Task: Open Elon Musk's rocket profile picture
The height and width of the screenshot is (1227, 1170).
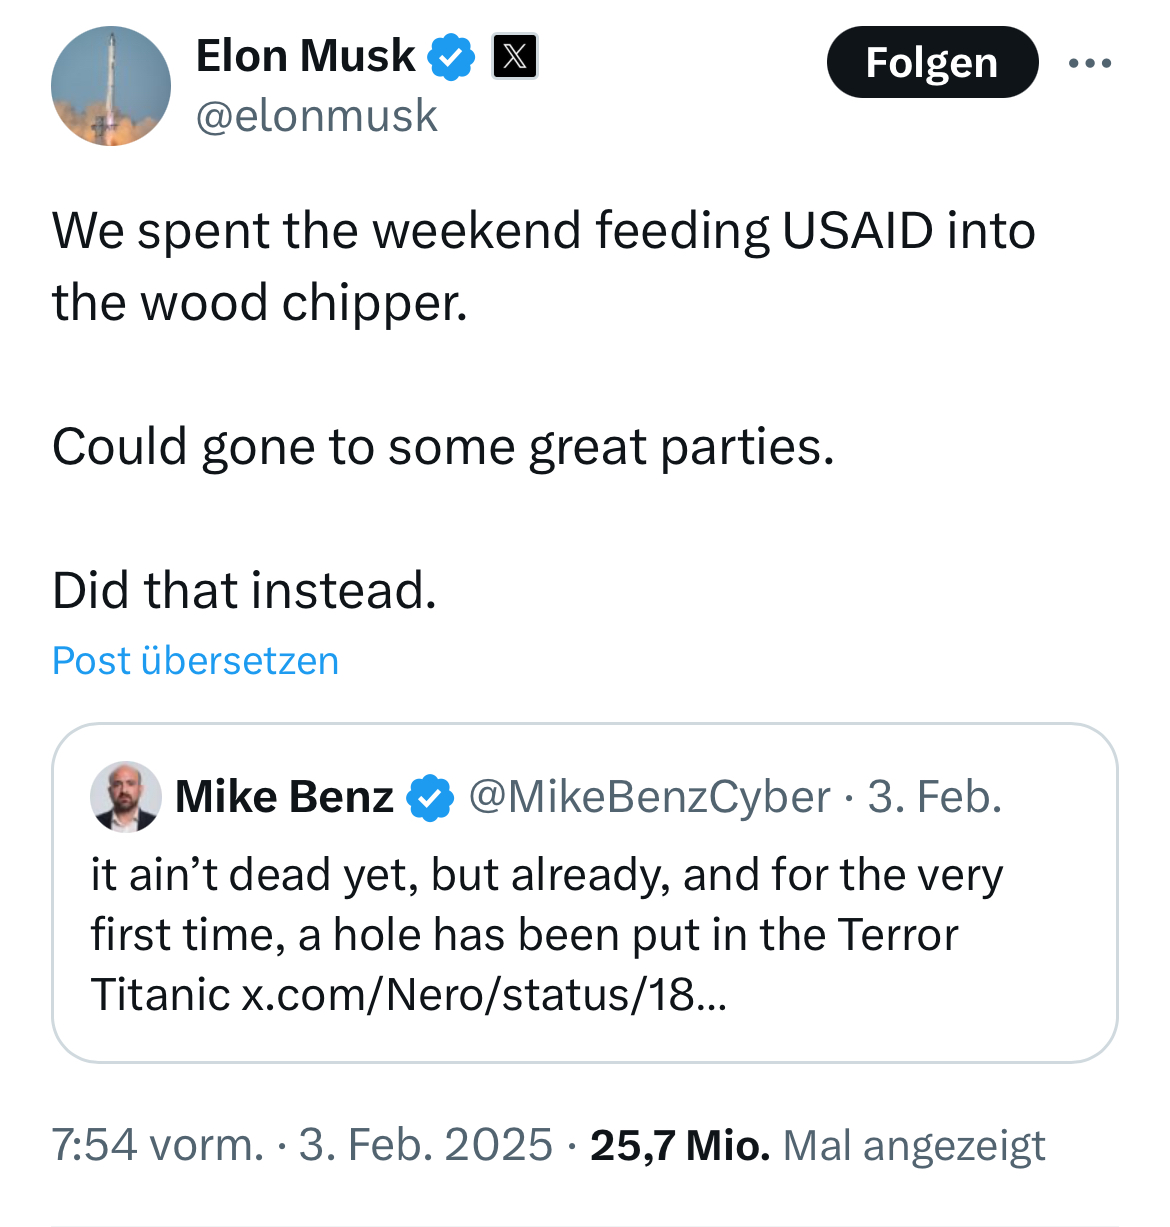Action: [x=111, y=86]
